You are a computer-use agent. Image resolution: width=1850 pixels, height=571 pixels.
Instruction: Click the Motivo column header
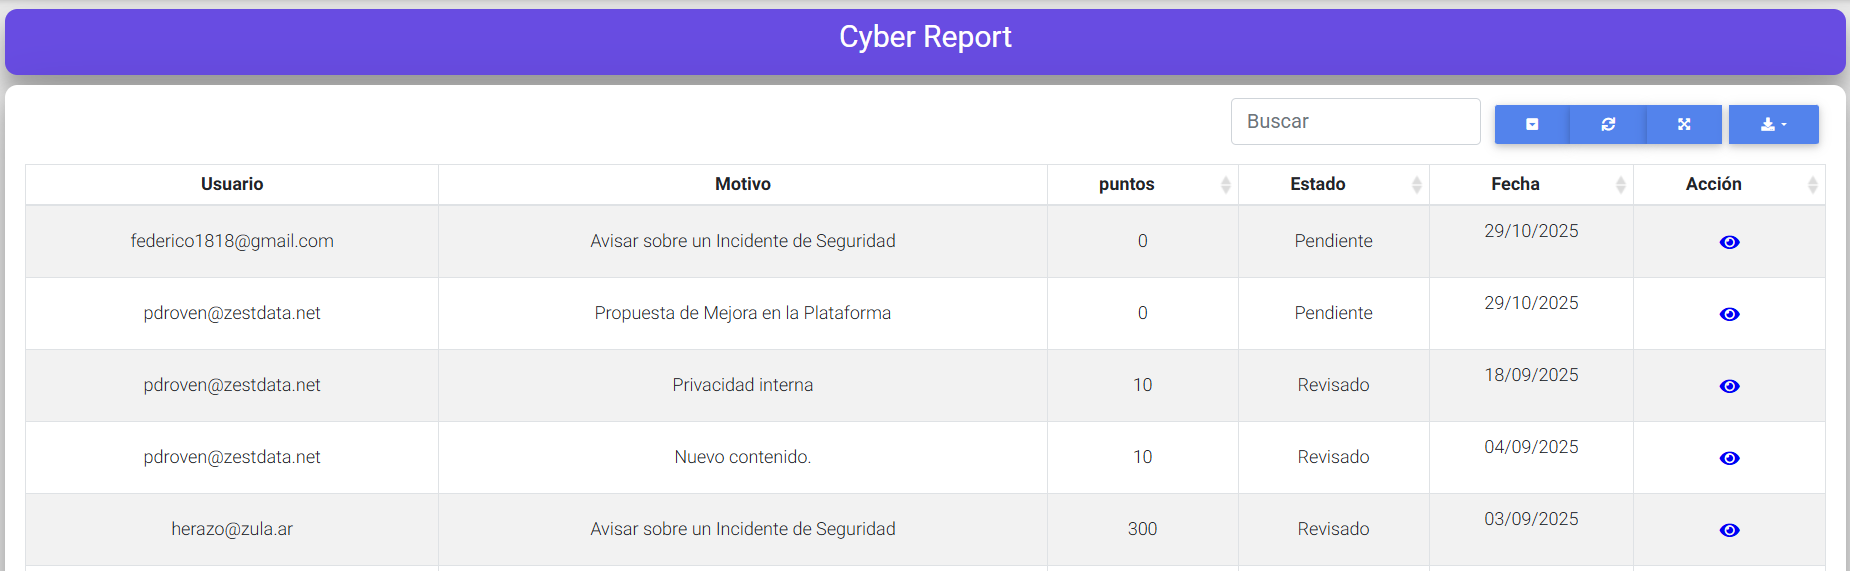pyautogui.click(x=742, y=184)
